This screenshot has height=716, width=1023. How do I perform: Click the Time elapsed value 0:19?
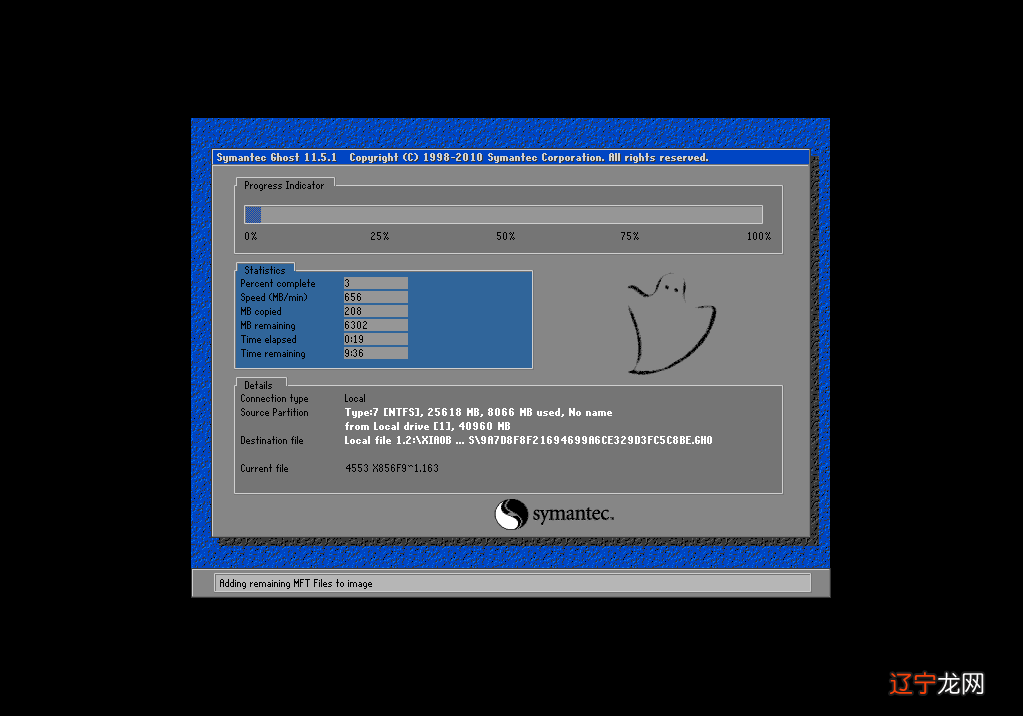point(376,339)
